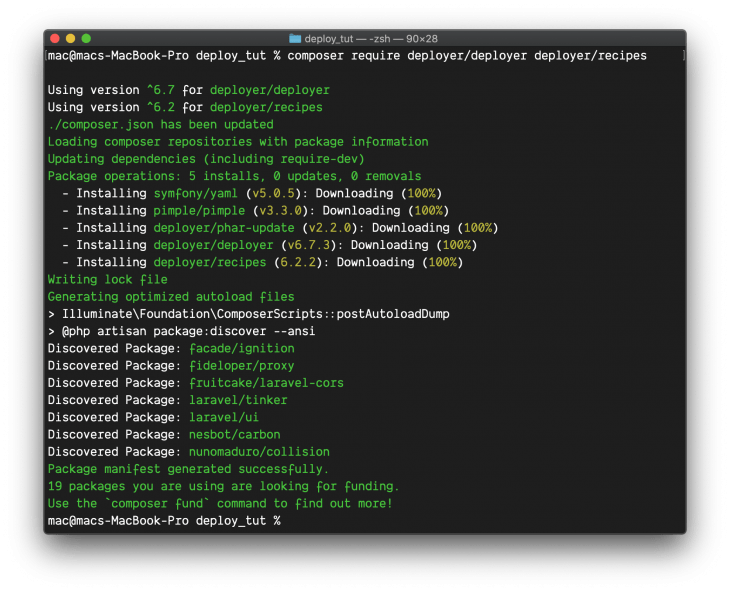Click the 'Writing lock file' line
730x592 pixels.
108,280
